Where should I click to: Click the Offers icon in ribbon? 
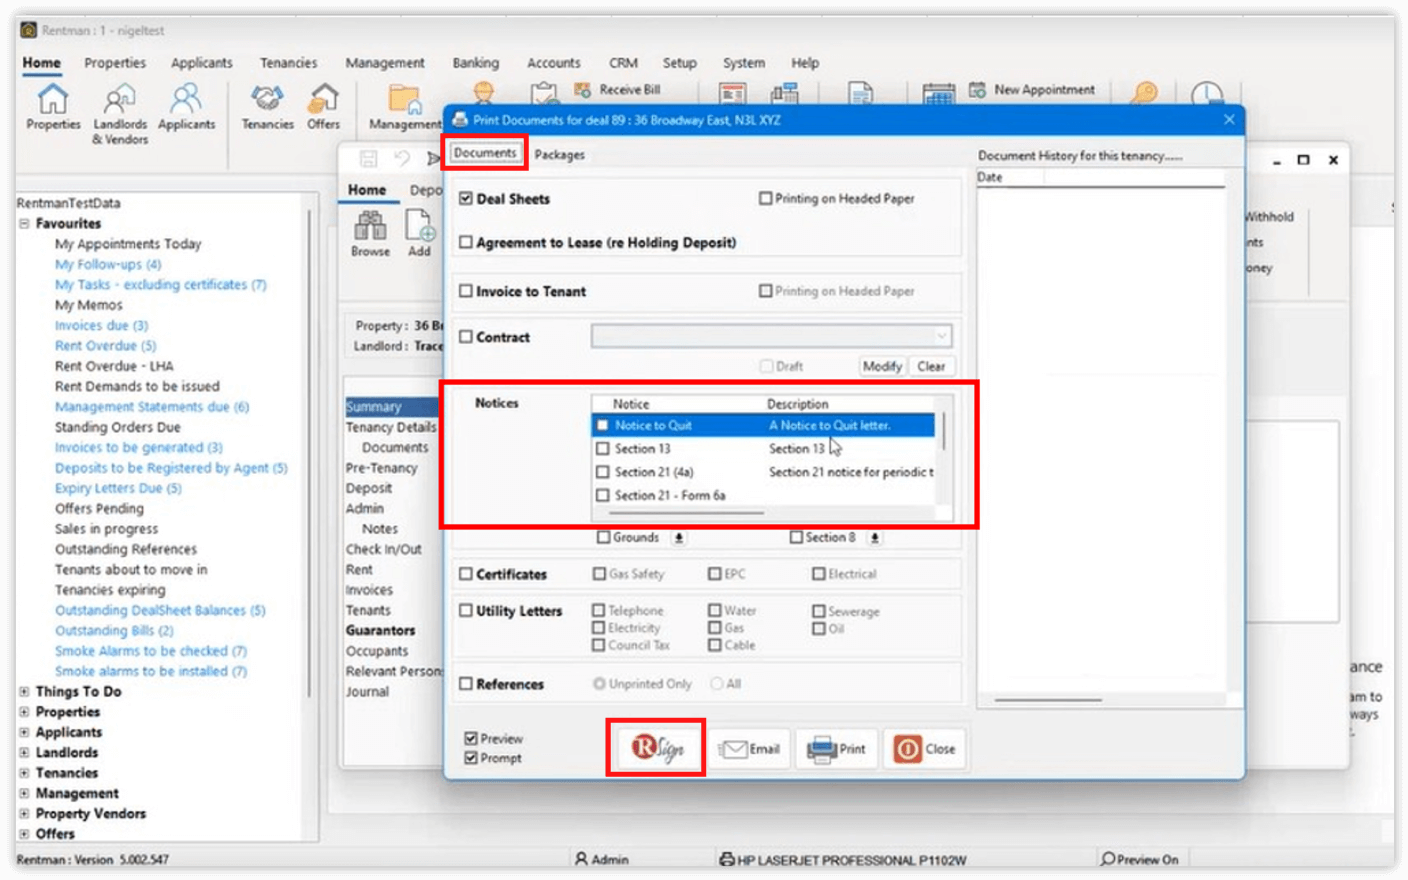pyautogui.click(x=323, y=100)
